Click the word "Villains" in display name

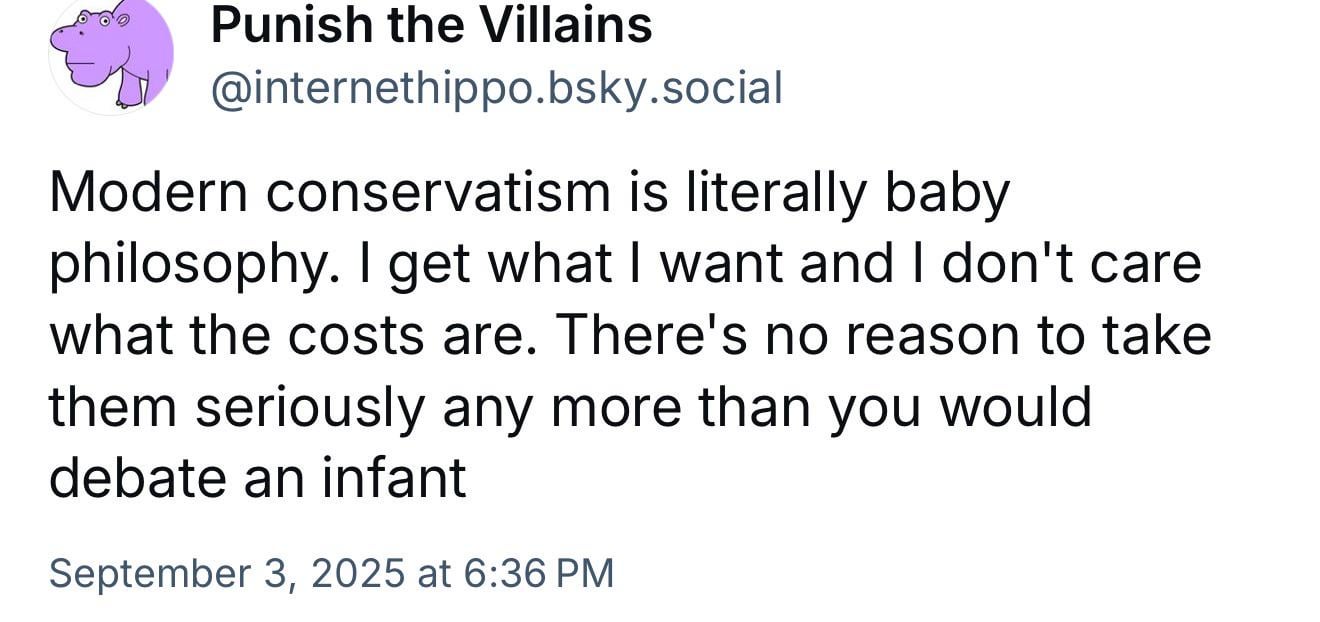click(x=572, y=25)
